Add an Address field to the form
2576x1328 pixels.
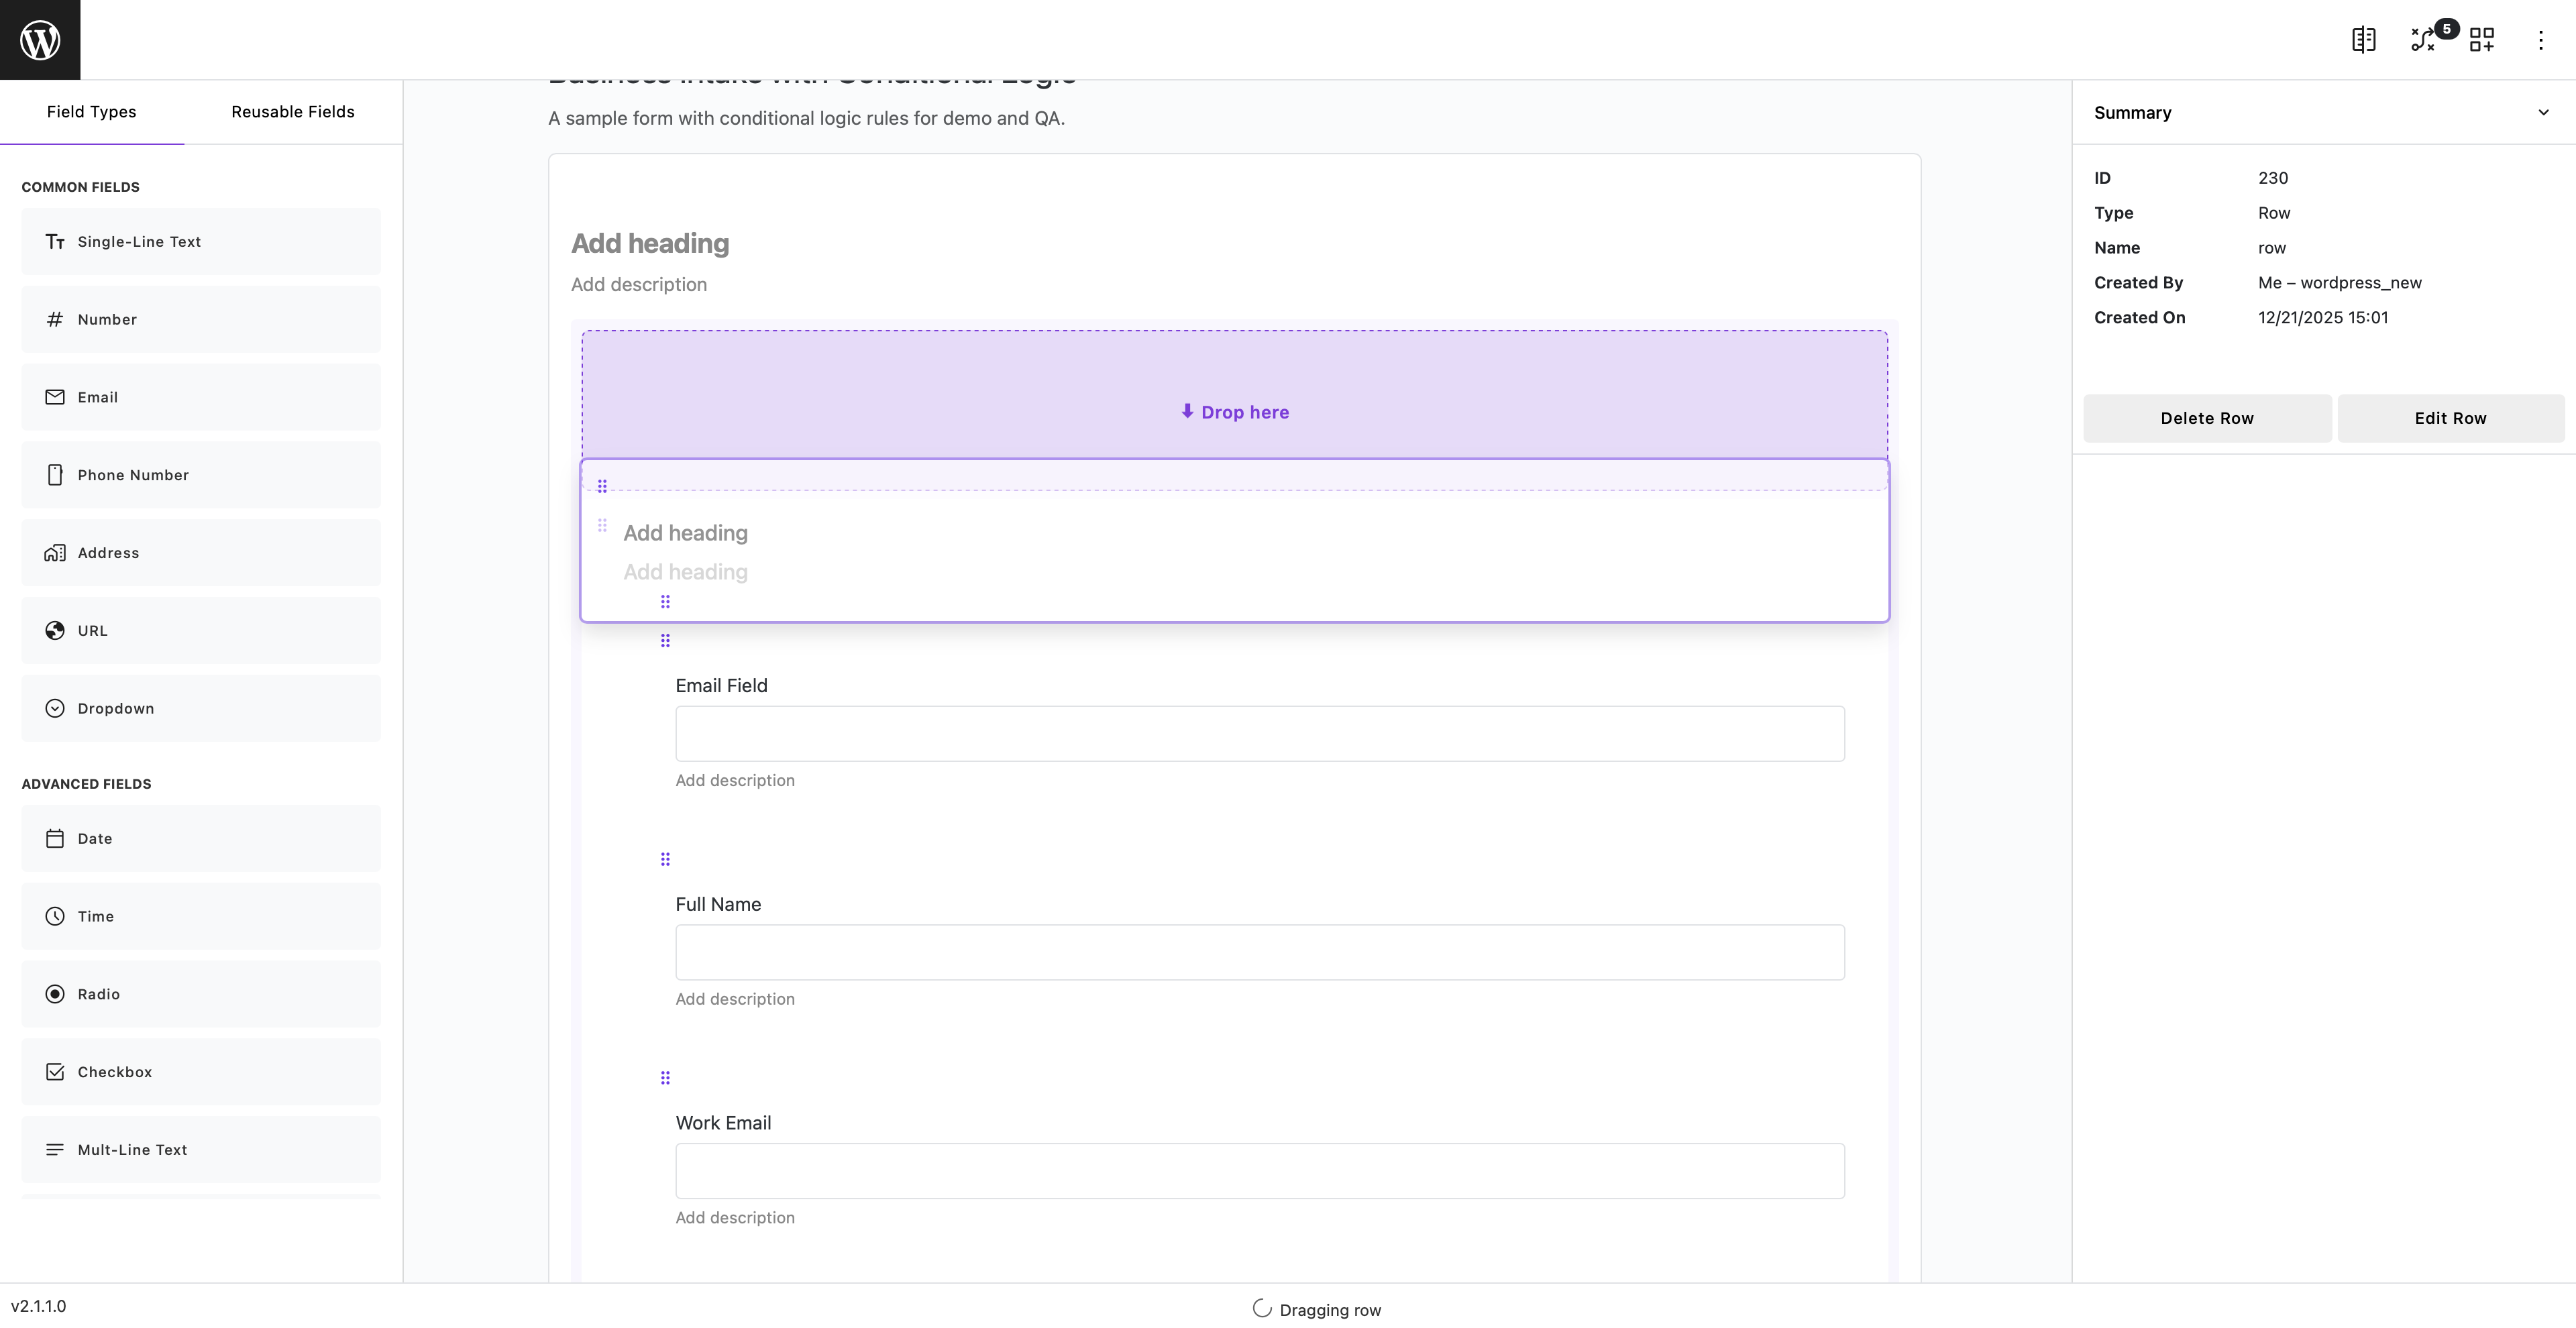(x=200, y=552)
